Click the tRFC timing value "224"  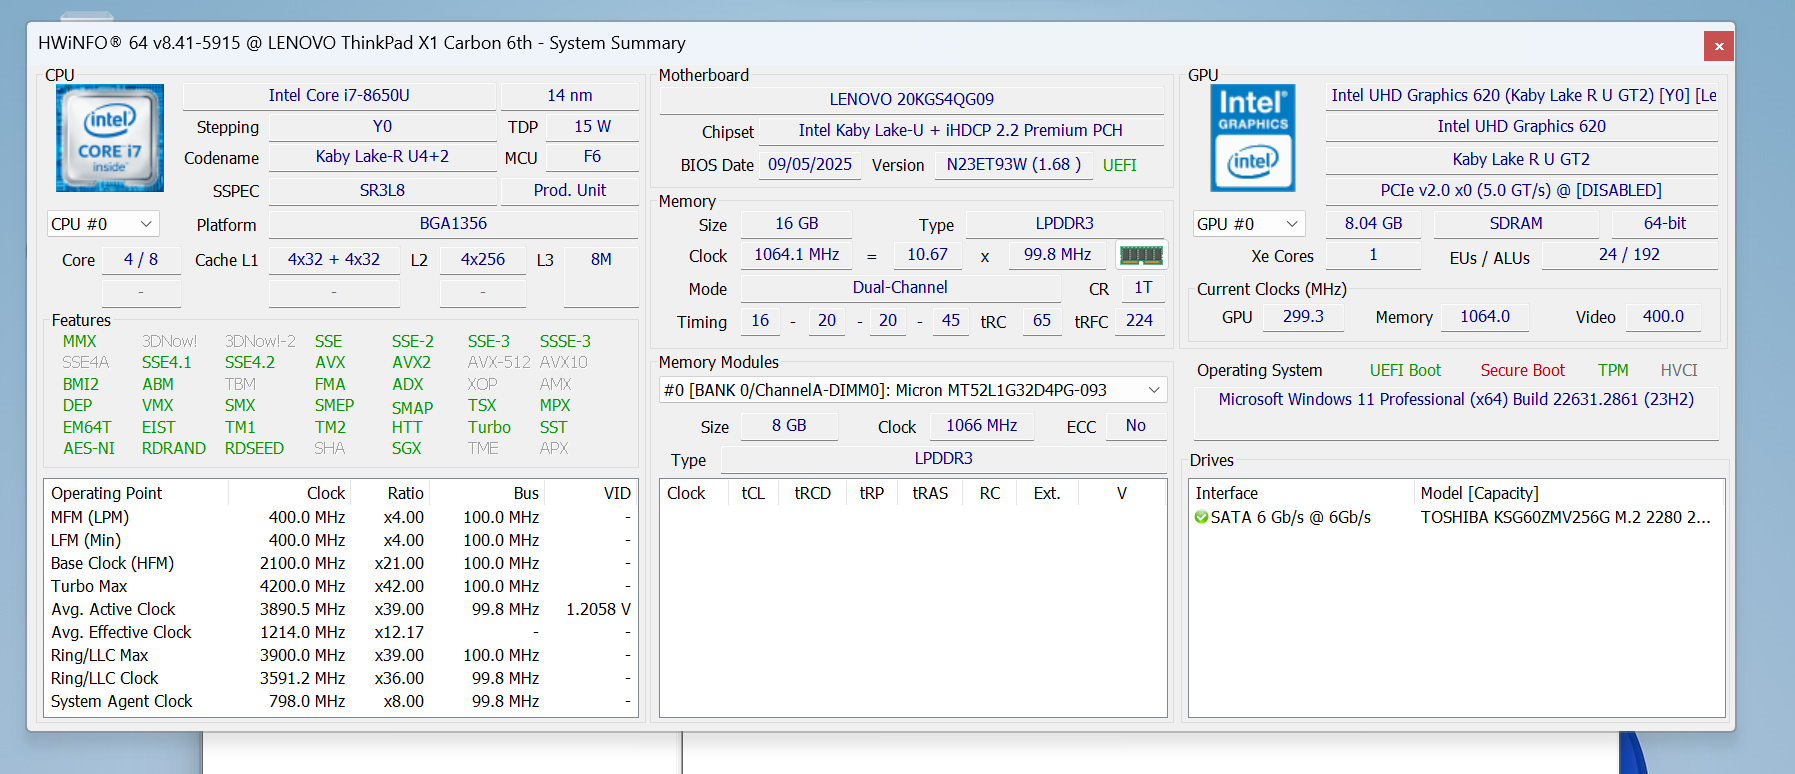click(1139, 321)
